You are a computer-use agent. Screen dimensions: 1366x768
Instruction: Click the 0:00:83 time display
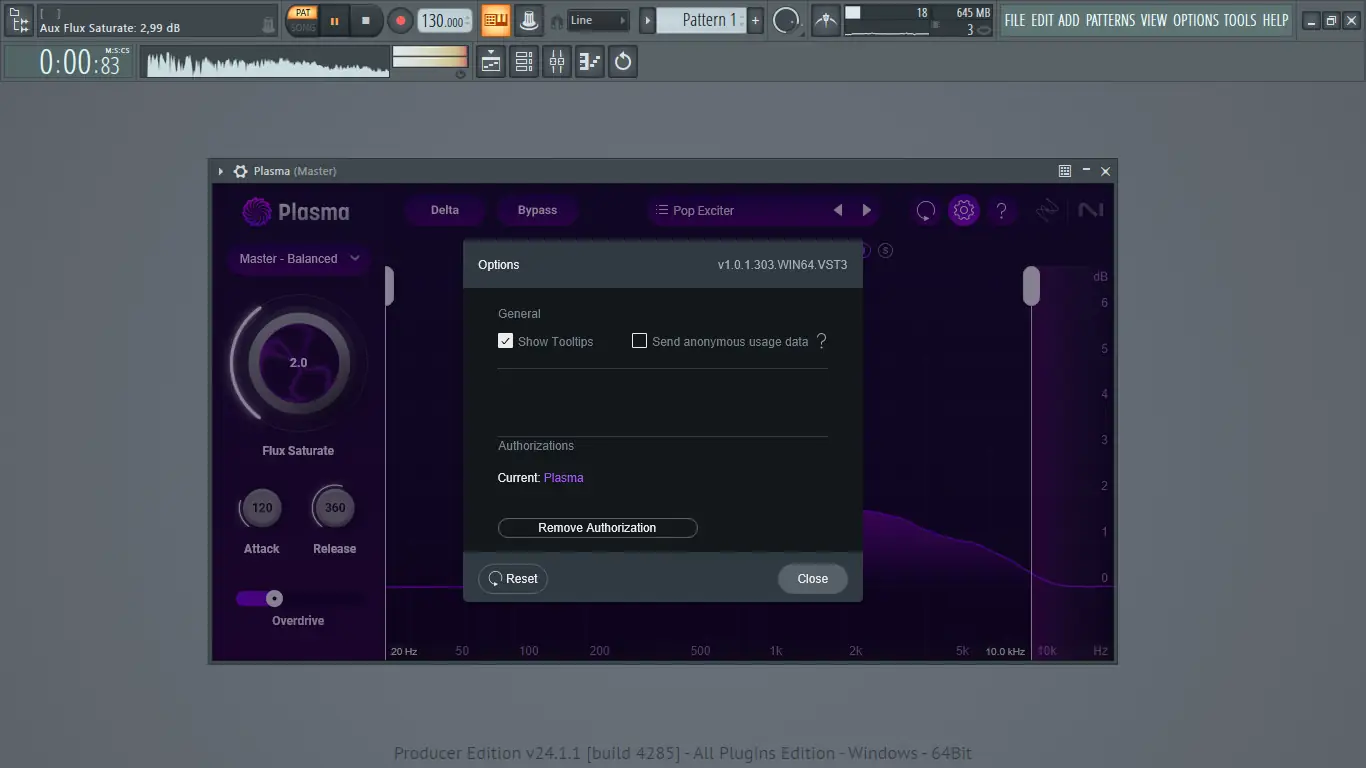(69, 62)
